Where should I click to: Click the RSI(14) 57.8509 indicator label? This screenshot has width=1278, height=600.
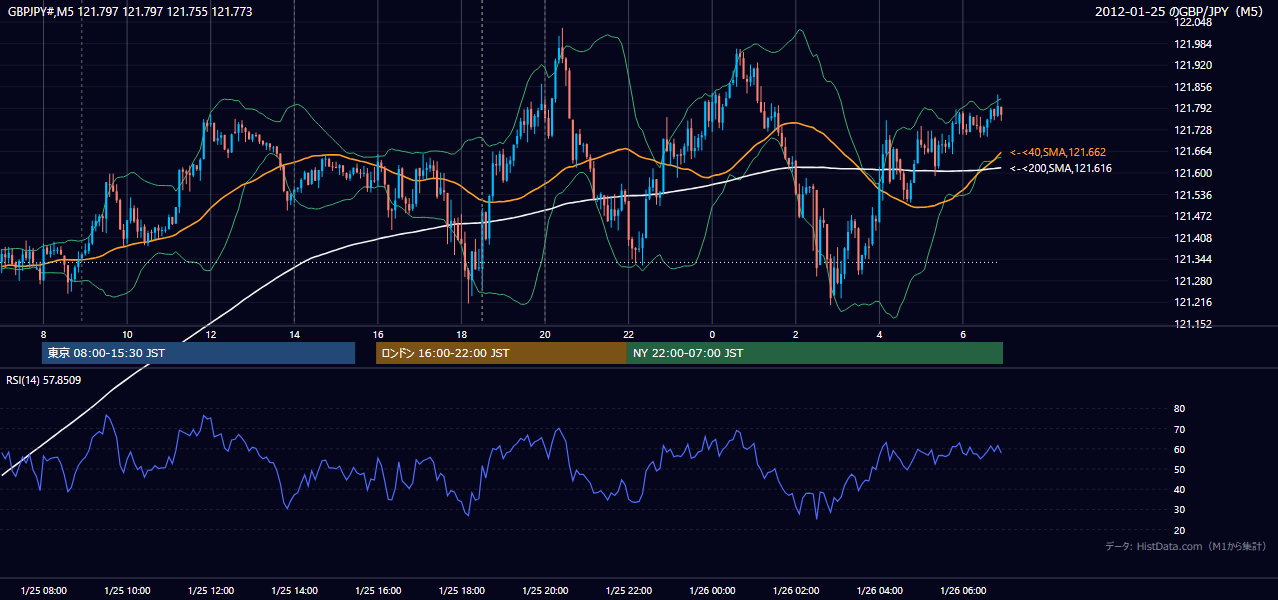coord(44,380)
